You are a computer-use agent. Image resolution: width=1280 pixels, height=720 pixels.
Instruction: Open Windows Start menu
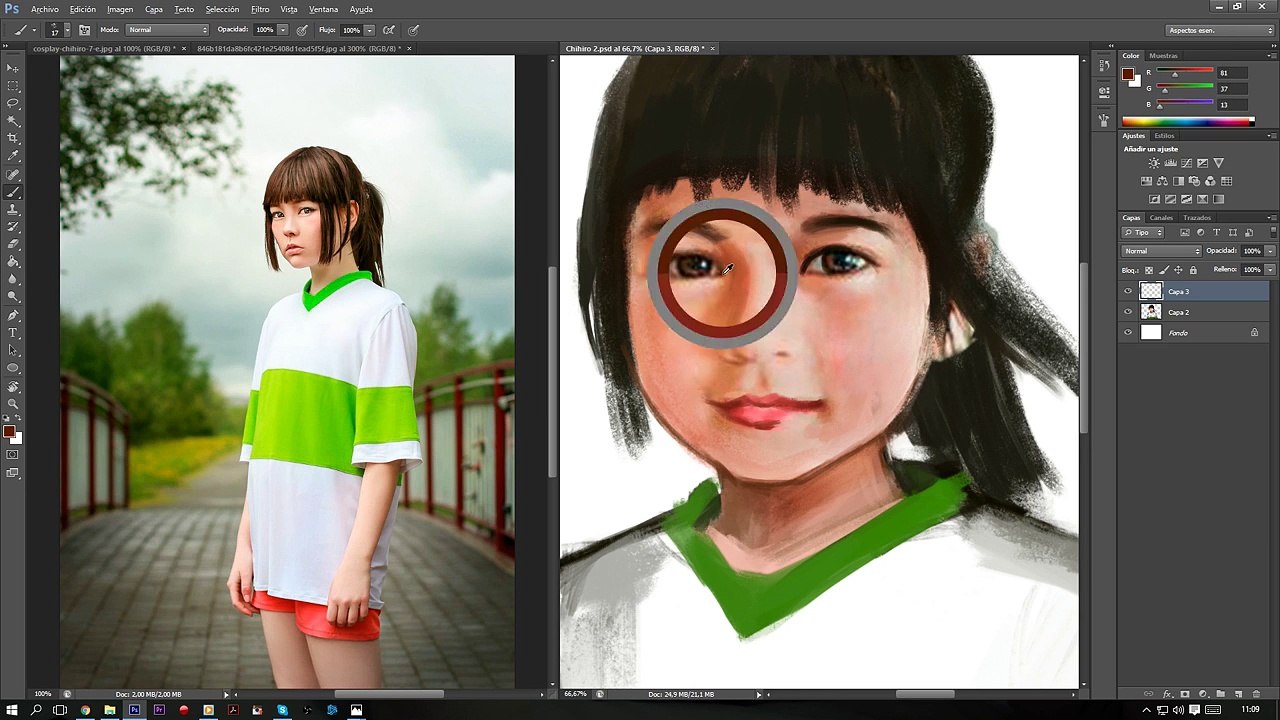click(x=12, y=710)
